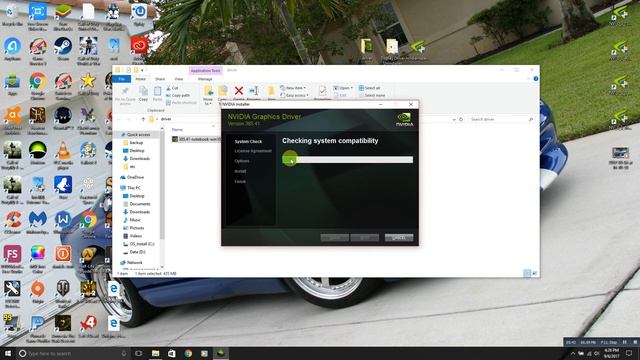
Task: Select Pictures under This PC
Action: (133, 228)
